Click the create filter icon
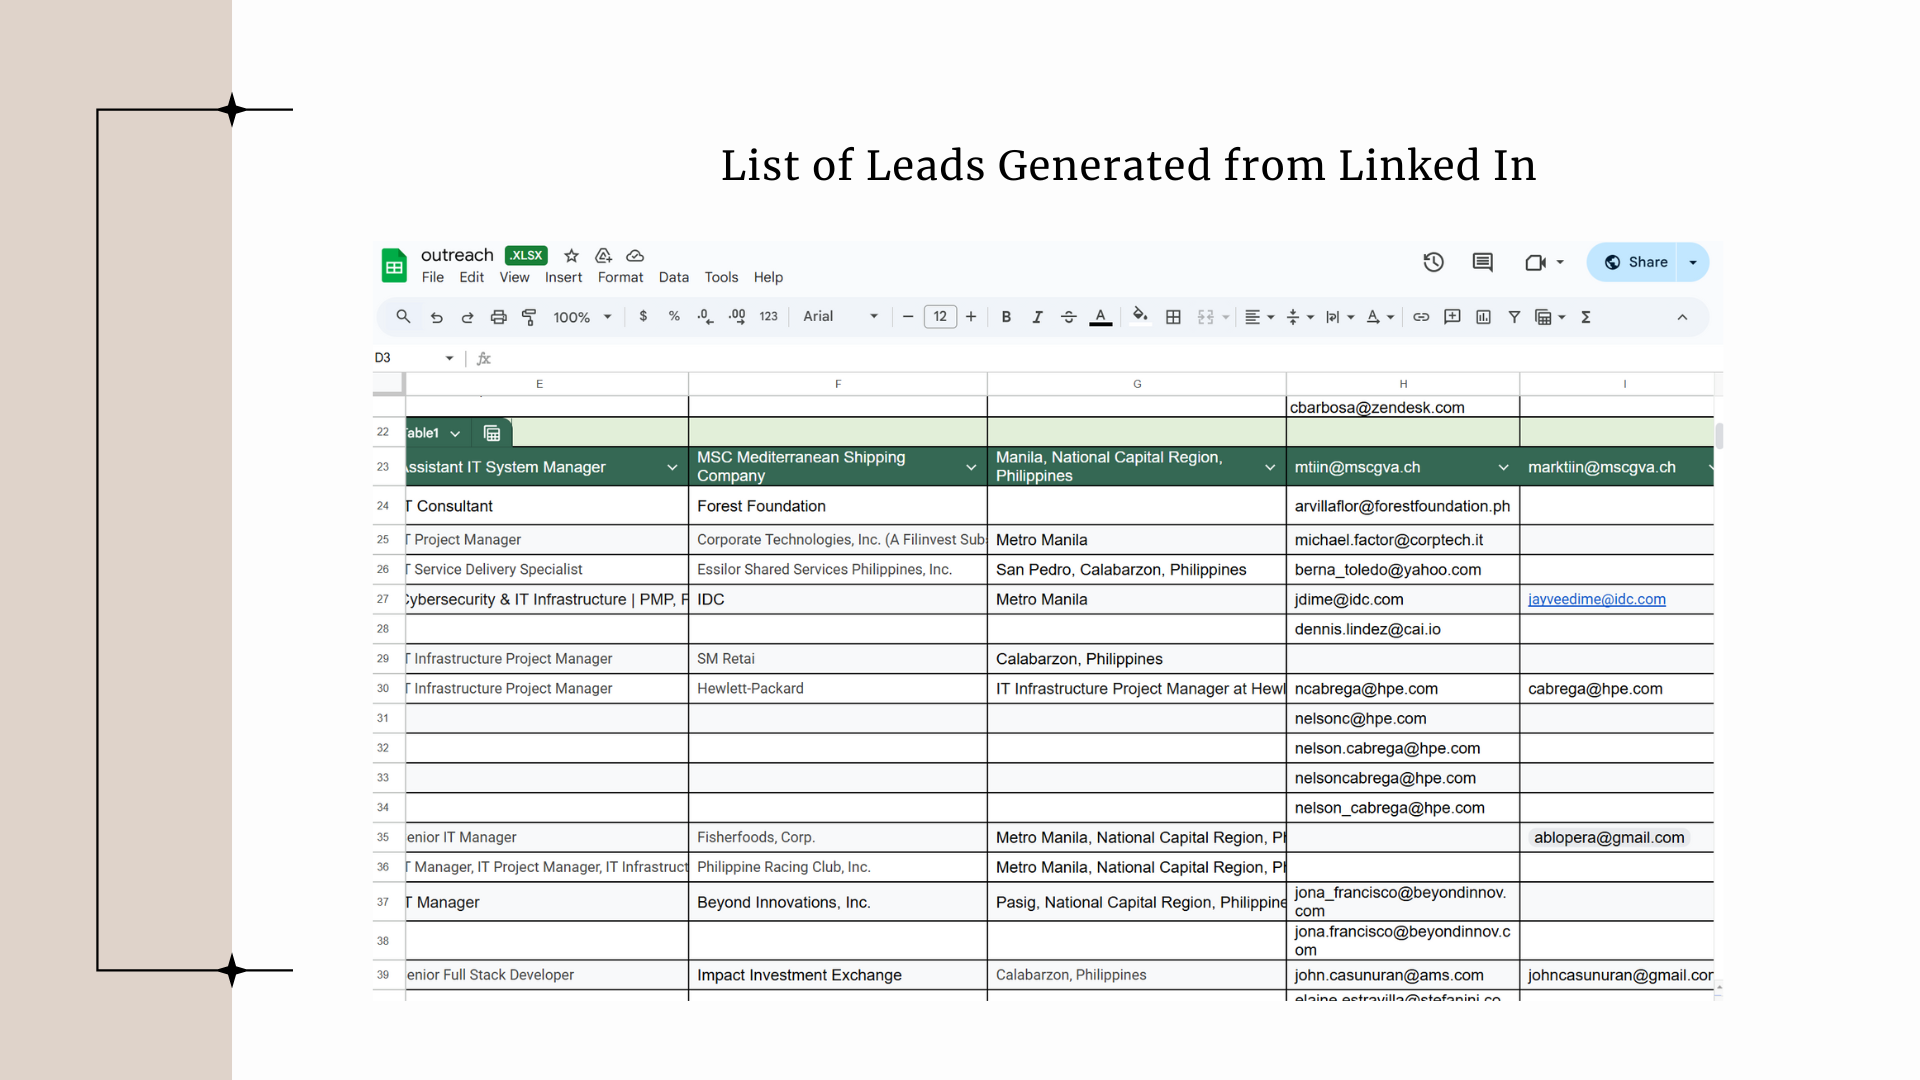The image size is (1920, 1080). [x=1514, y=317]
